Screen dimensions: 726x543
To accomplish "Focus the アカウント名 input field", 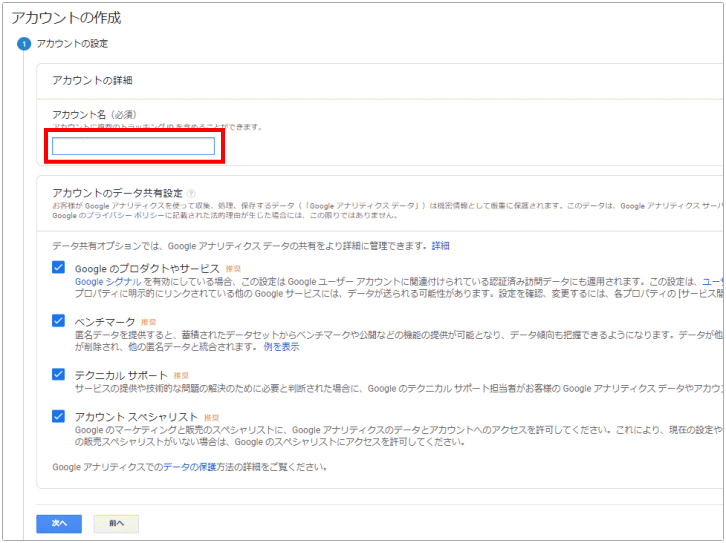I will tap(133, 147).
